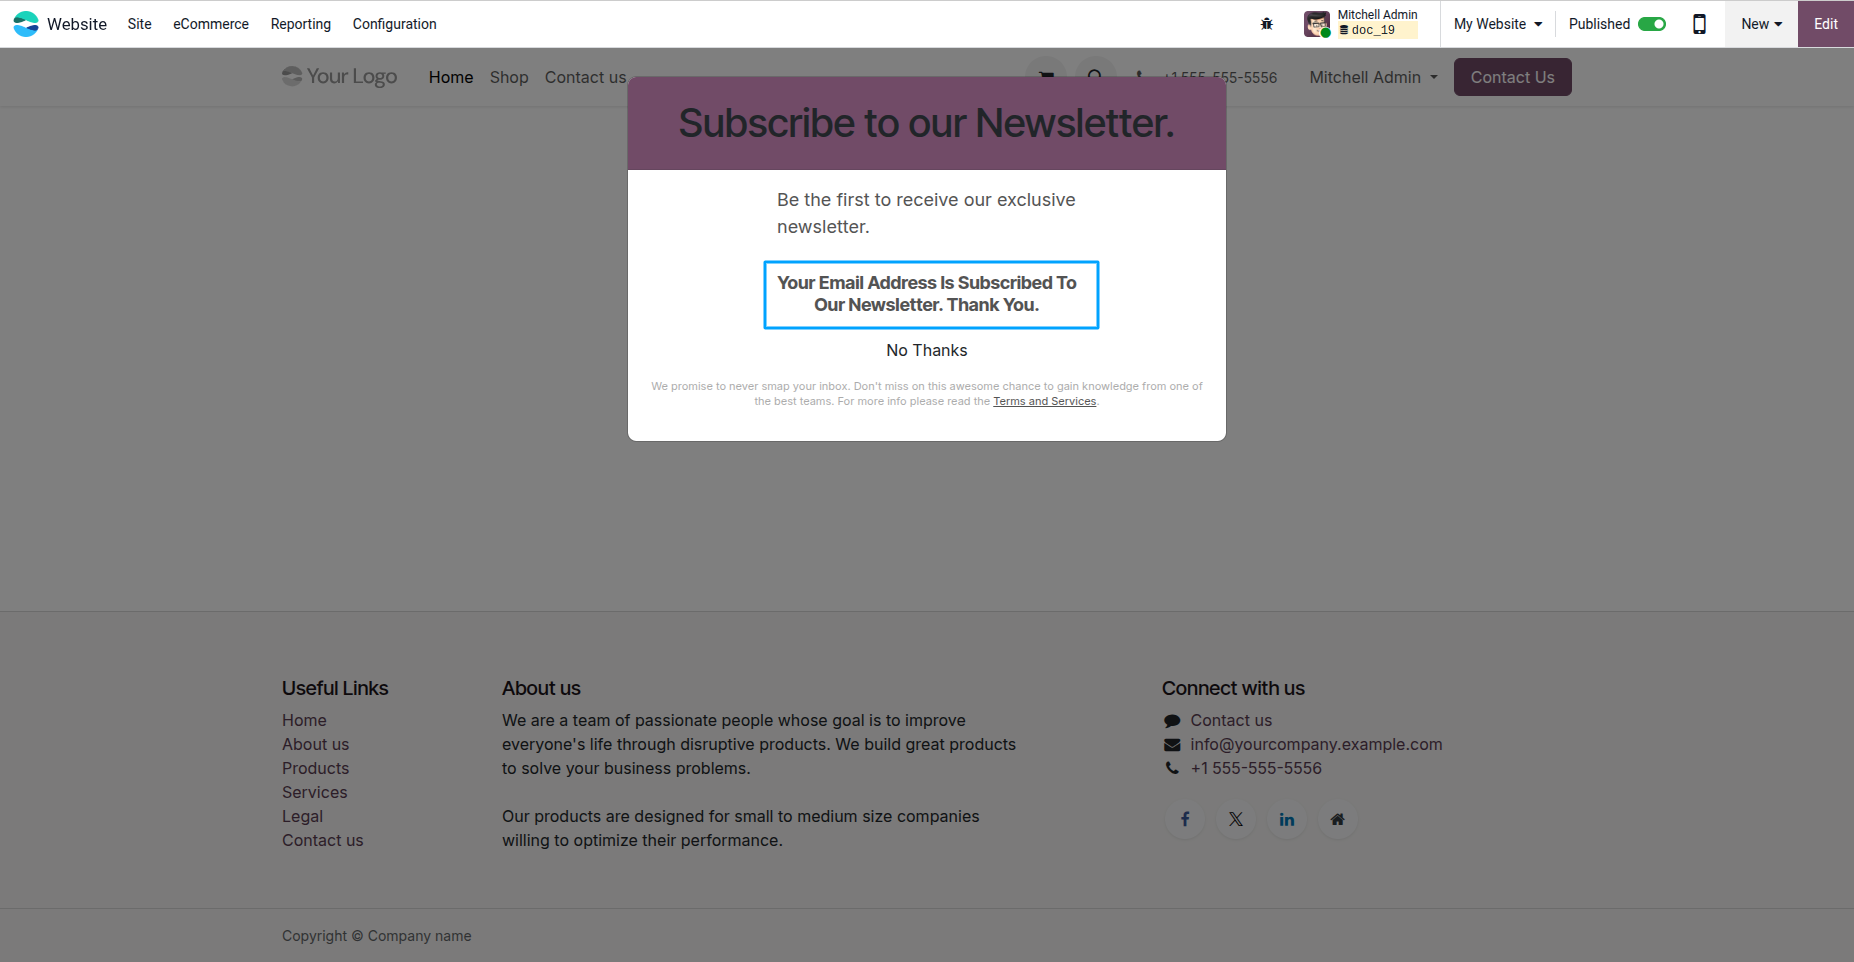Open the debug bug icon menu

coord(1267,24)
